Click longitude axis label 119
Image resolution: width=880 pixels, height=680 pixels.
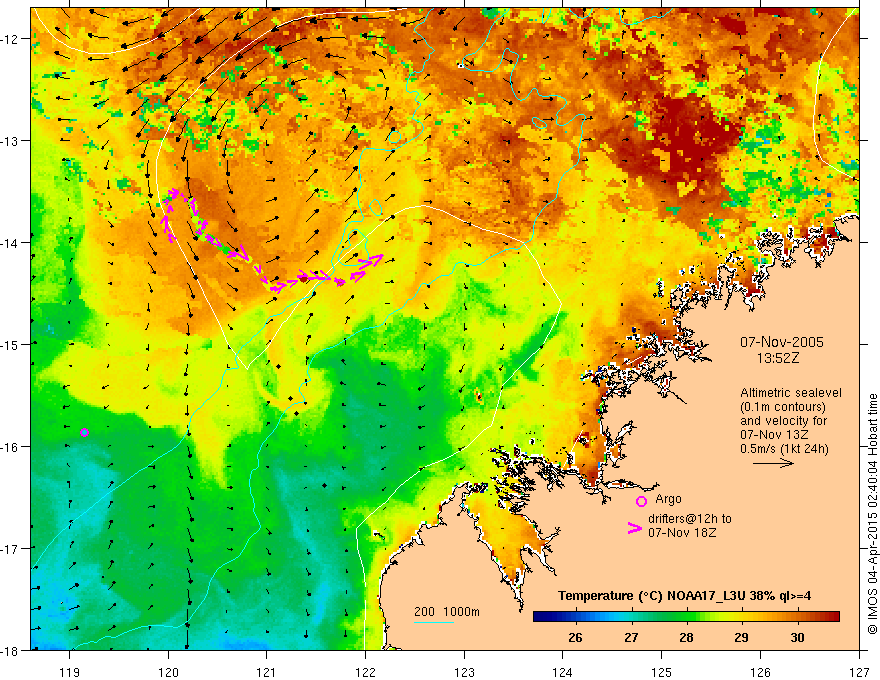(70, 672)
